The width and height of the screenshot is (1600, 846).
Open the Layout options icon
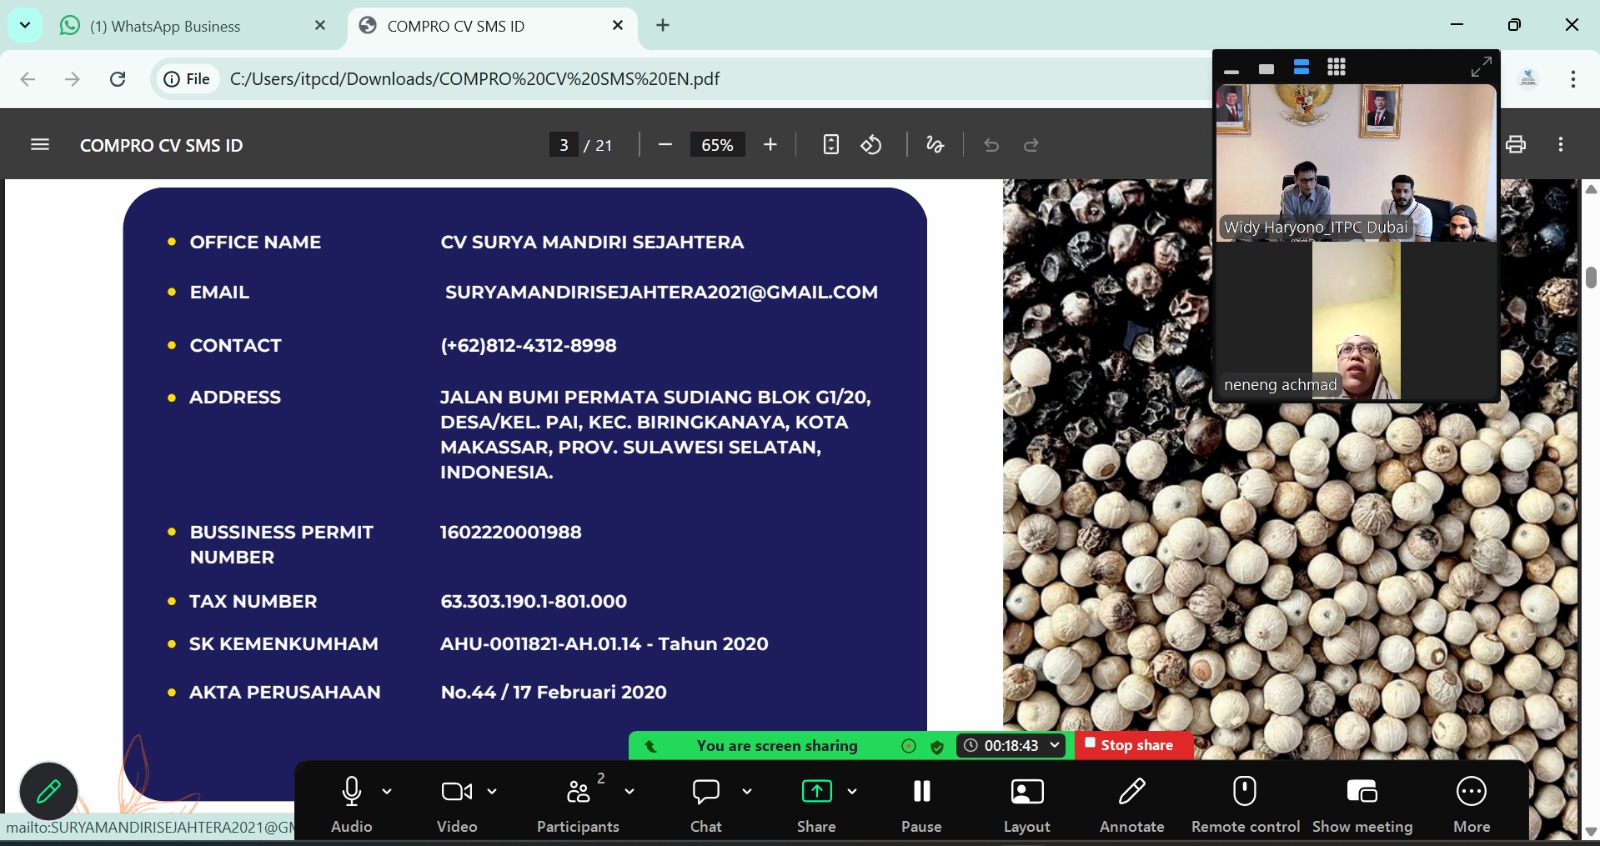1026,792
